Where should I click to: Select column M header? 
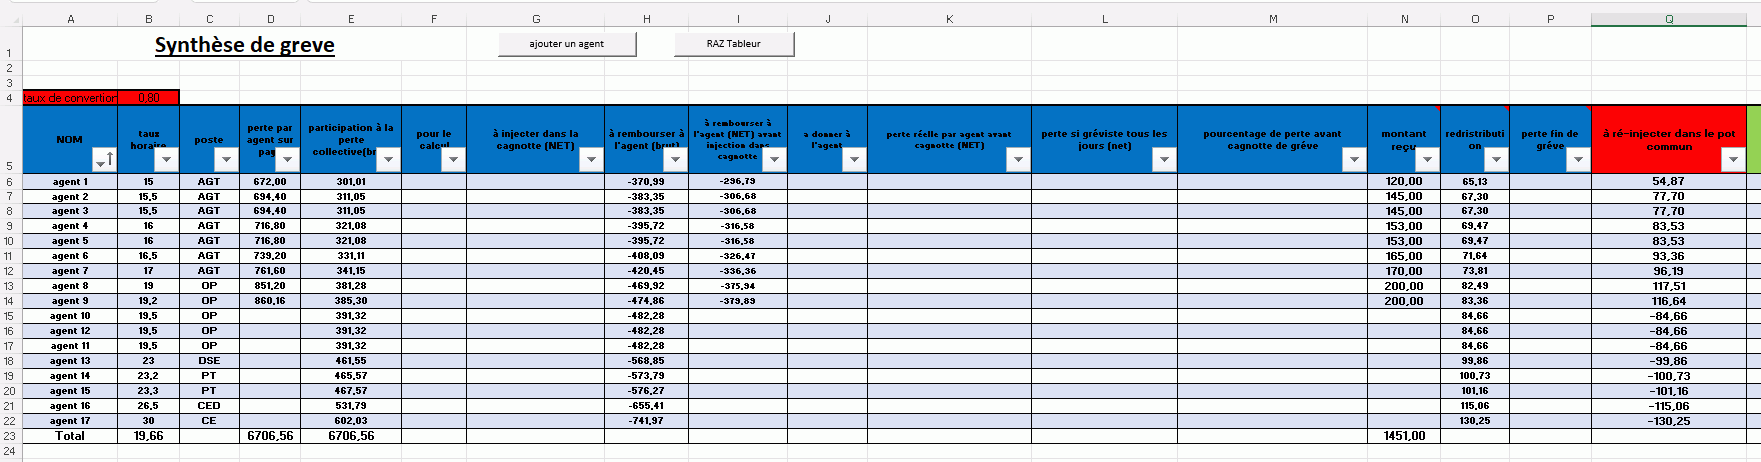point(1273,19)
